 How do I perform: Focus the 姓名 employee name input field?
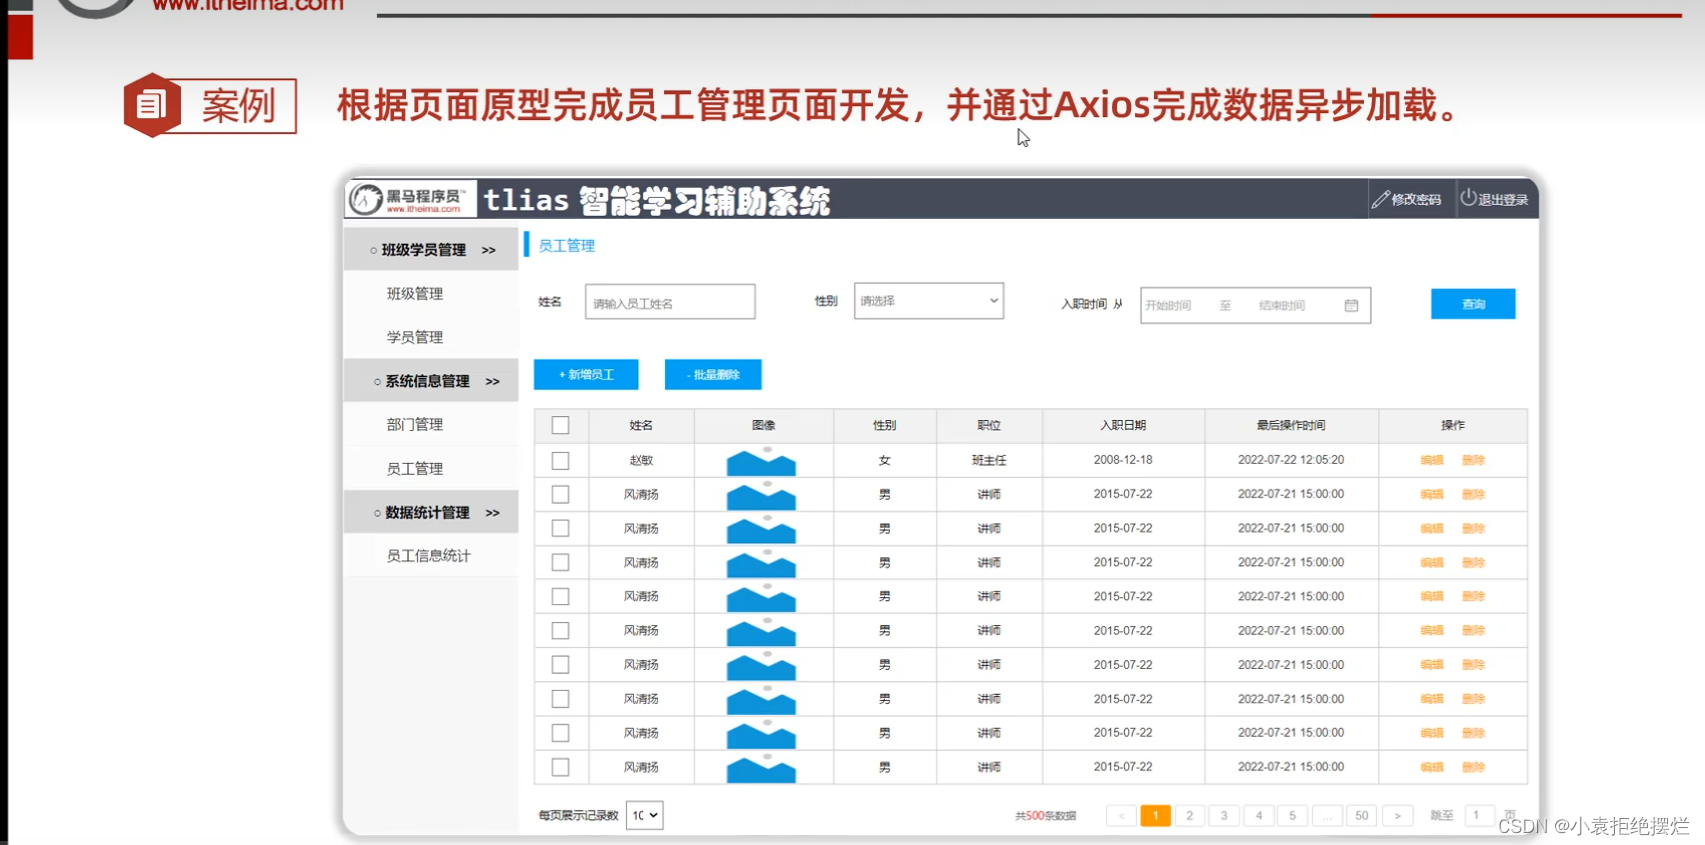pos(670,302)
